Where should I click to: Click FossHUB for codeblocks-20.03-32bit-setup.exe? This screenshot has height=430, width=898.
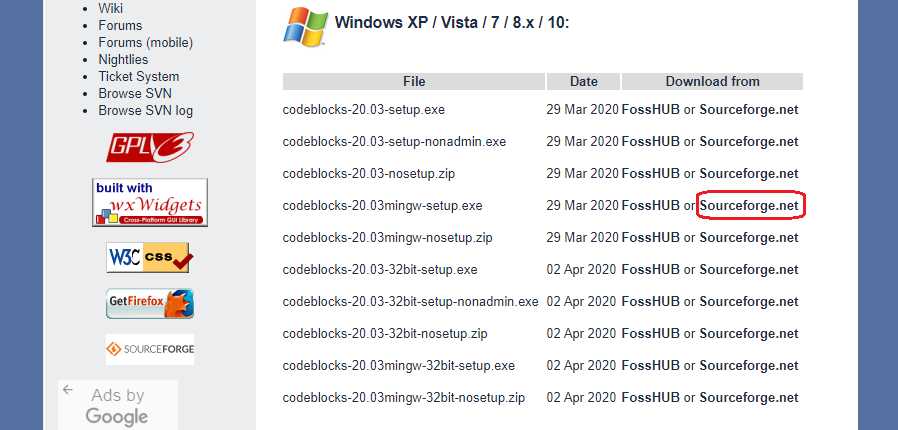point(651,270)
